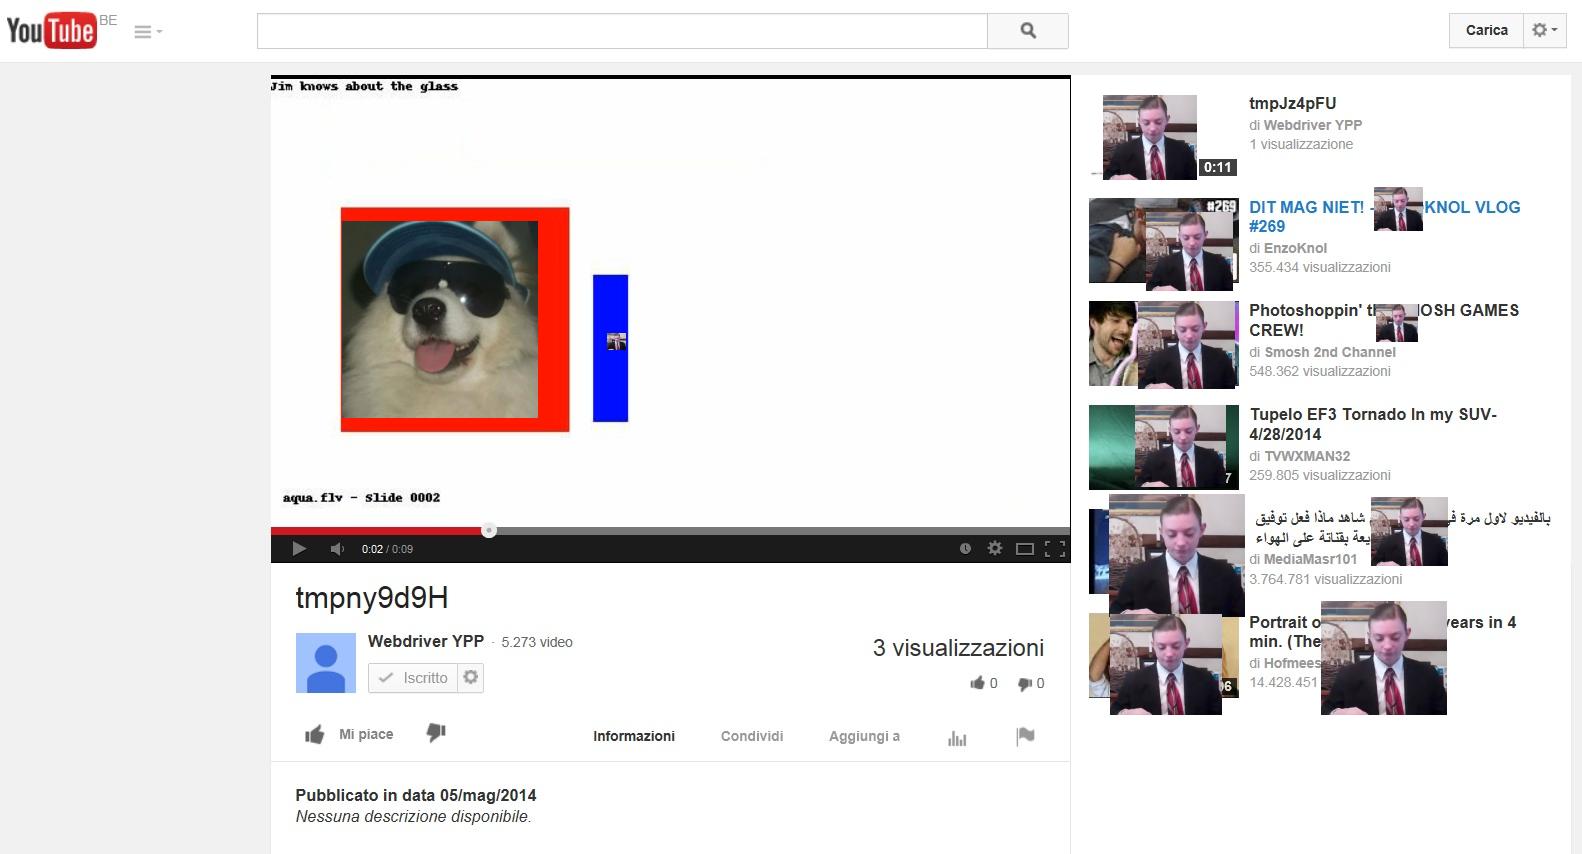Open the video statistics bar chart icon

(x=957, y=738)
